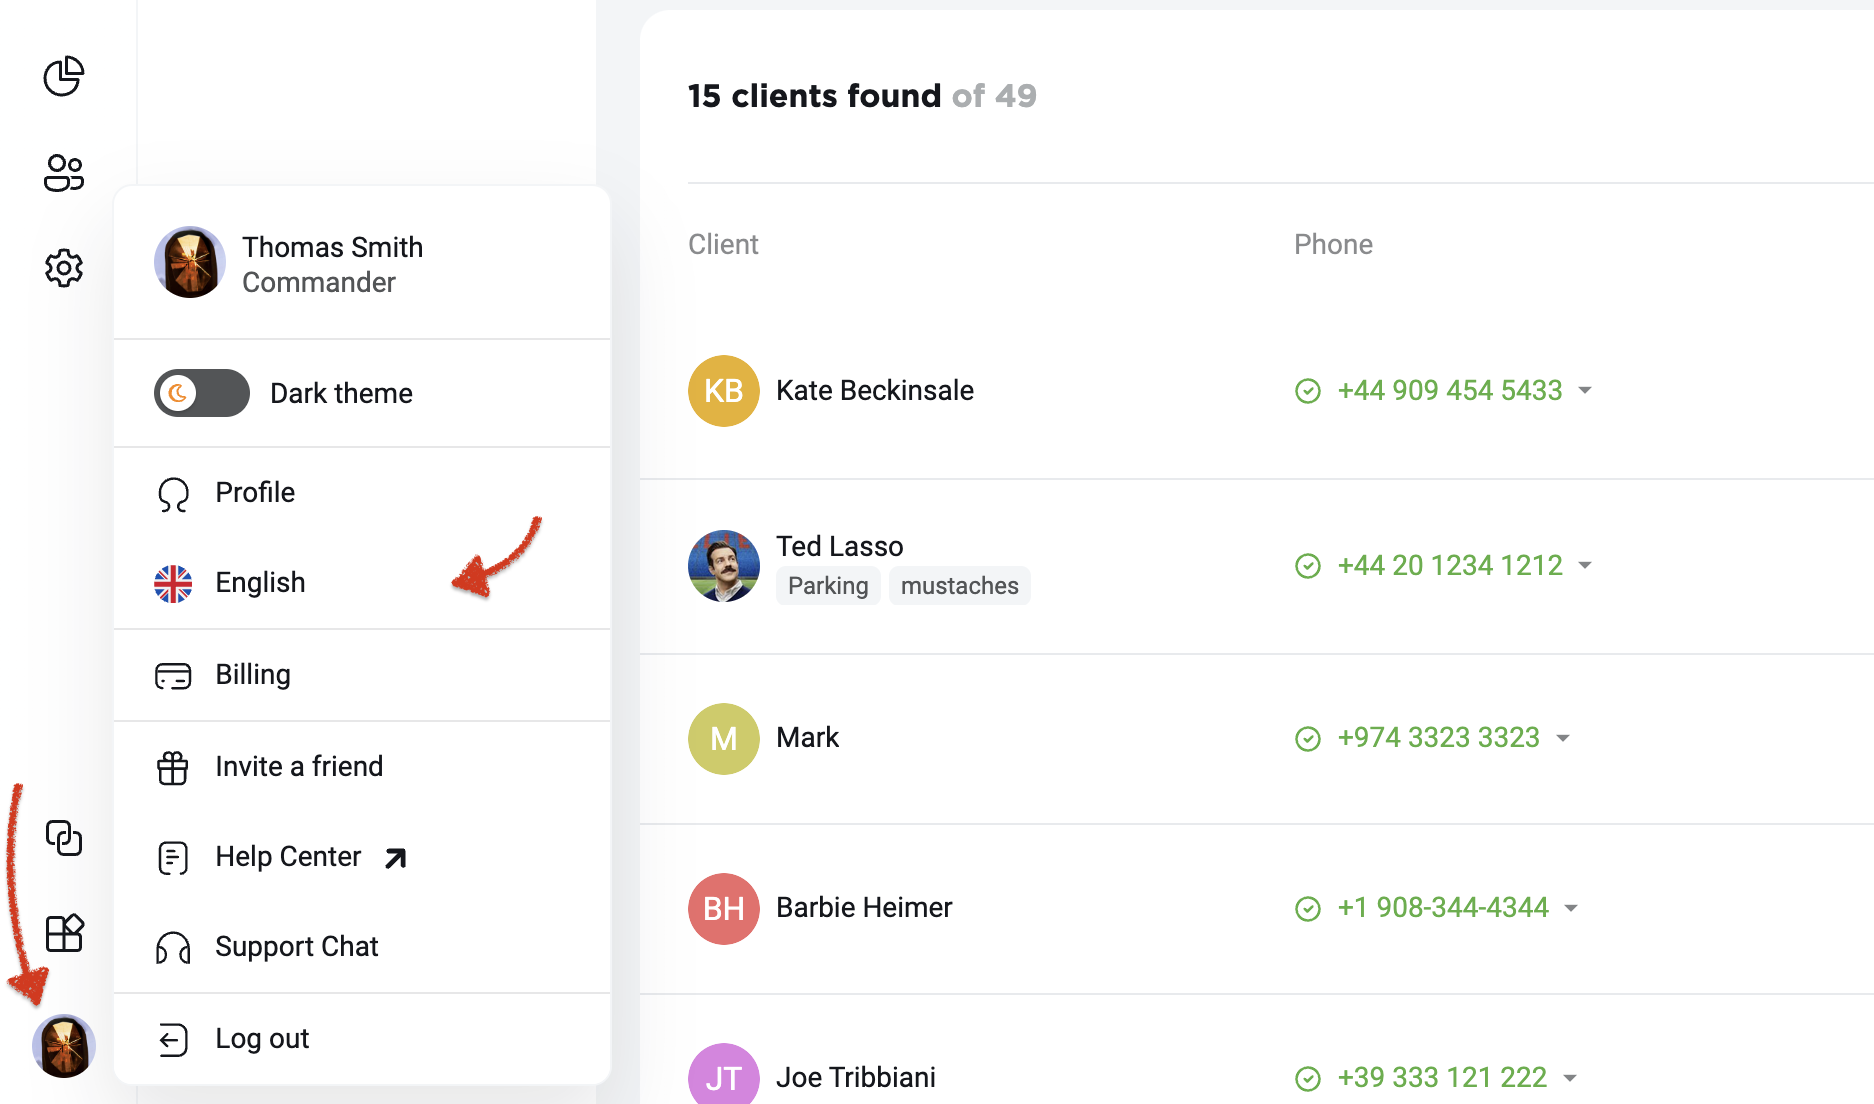Click verified check icon for Kate Beckinsale's phone

[1308, 391]
